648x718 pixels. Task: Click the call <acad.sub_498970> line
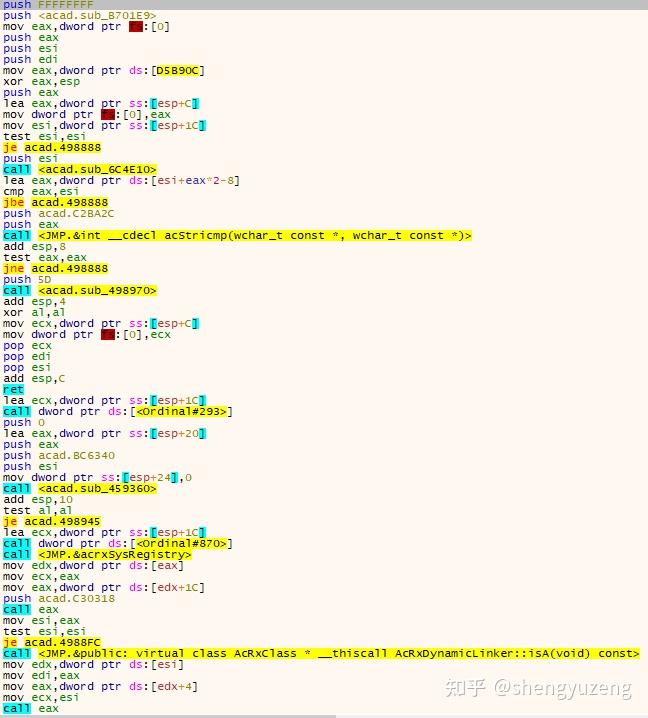[80, 290]
